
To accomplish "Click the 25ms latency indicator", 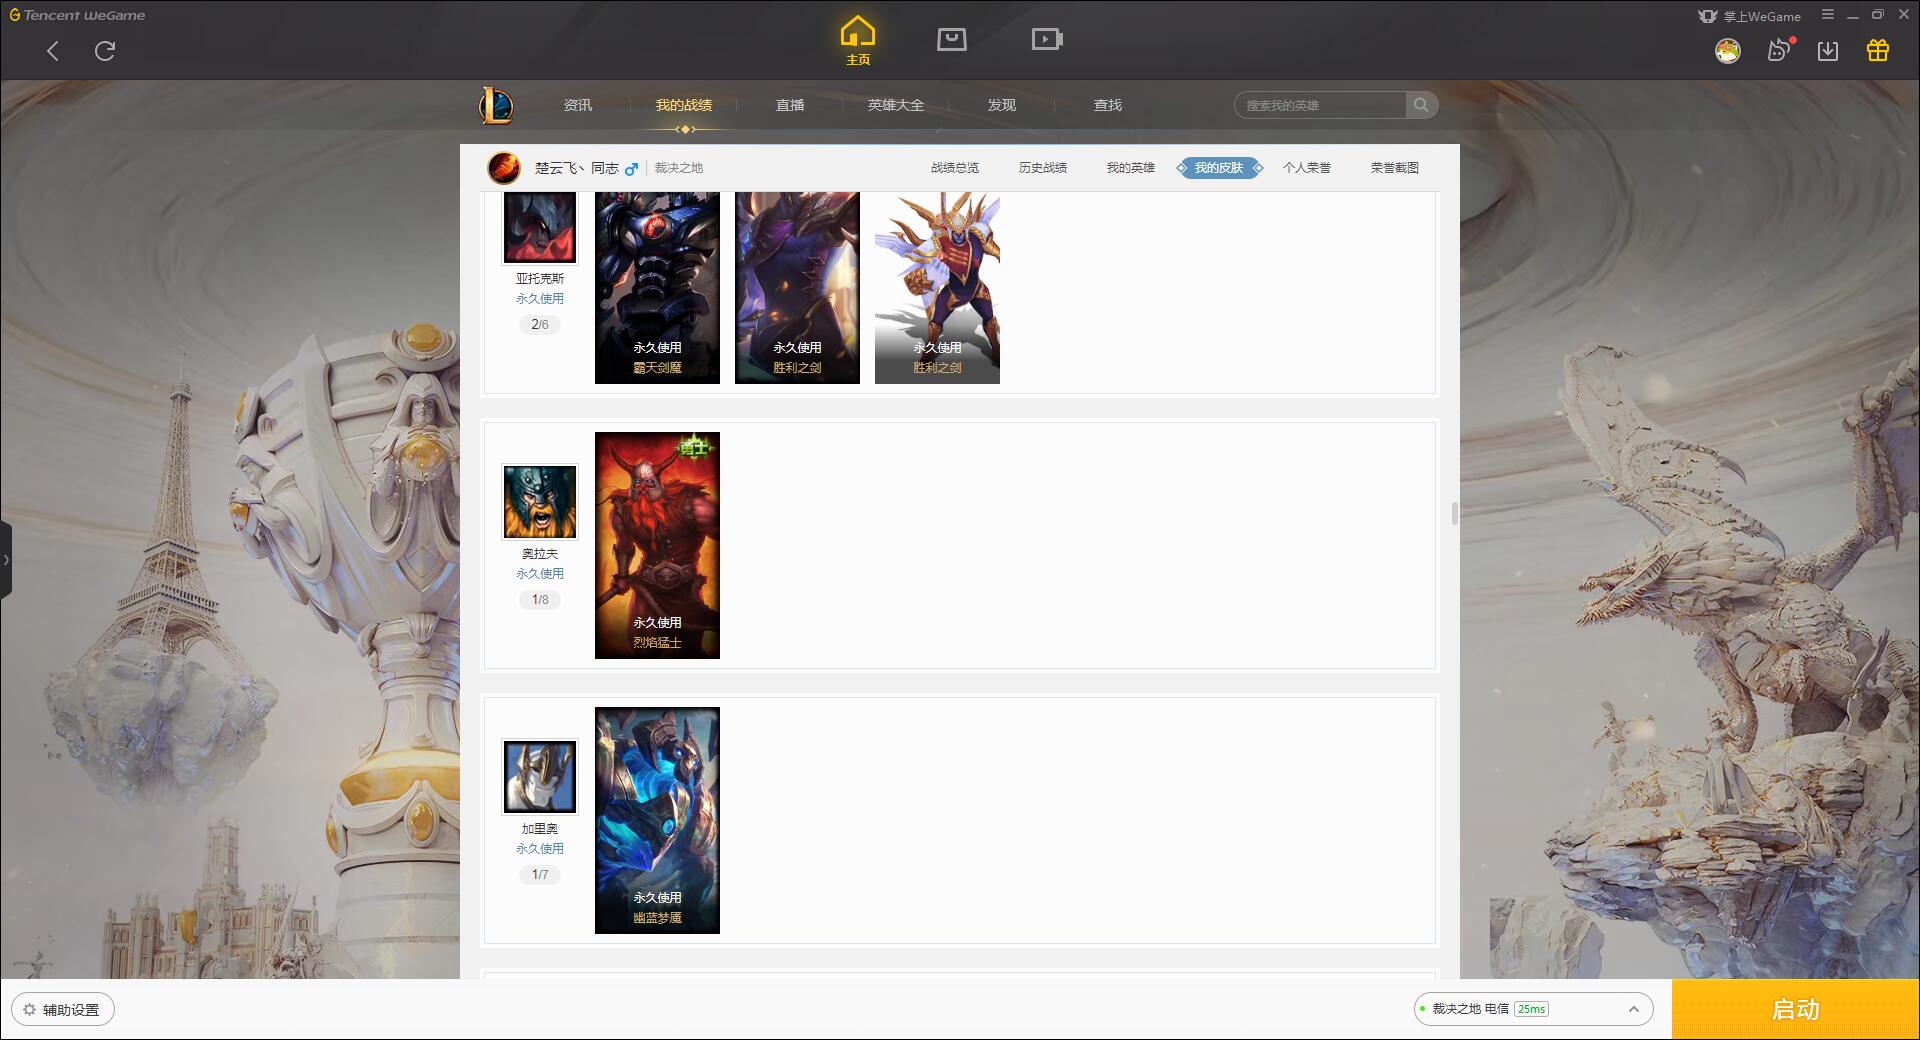I will coord(1531,1009).
